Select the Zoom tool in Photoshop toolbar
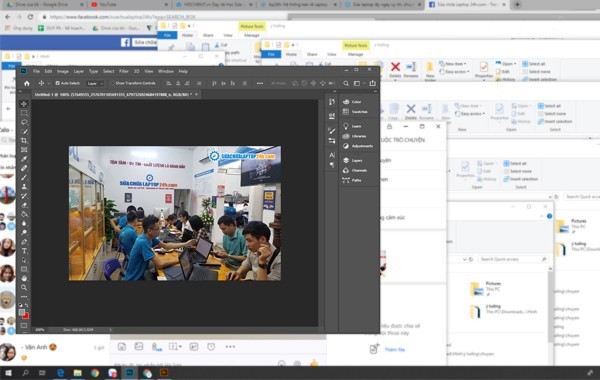This screenshot has width=600, height=380. tap(24, 287)
